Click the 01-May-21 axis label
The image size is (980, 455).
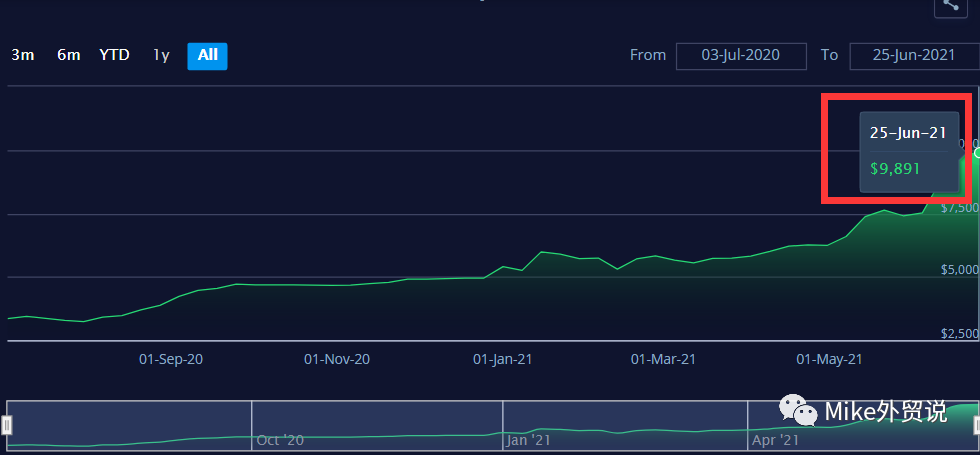829,359
